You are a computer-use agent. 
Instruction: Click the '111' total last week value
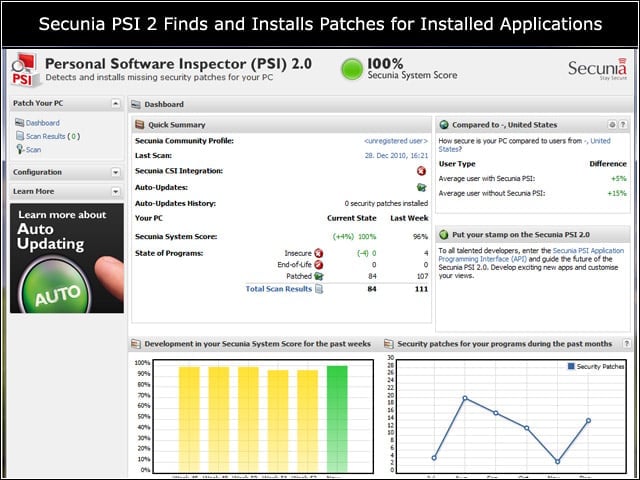(x=421, y=289)
